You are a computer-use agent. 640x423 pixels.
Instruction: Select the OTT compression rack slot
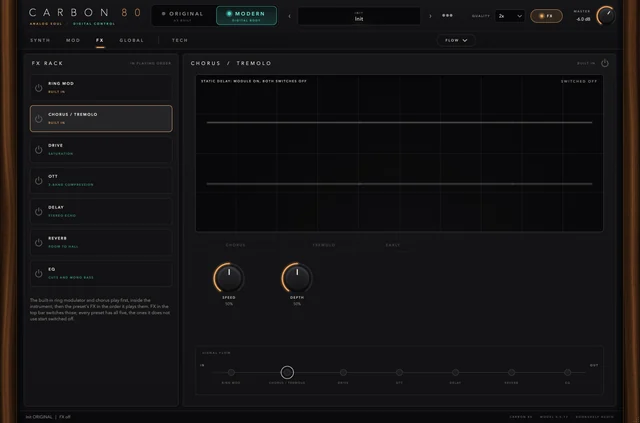tap(101, 180)
